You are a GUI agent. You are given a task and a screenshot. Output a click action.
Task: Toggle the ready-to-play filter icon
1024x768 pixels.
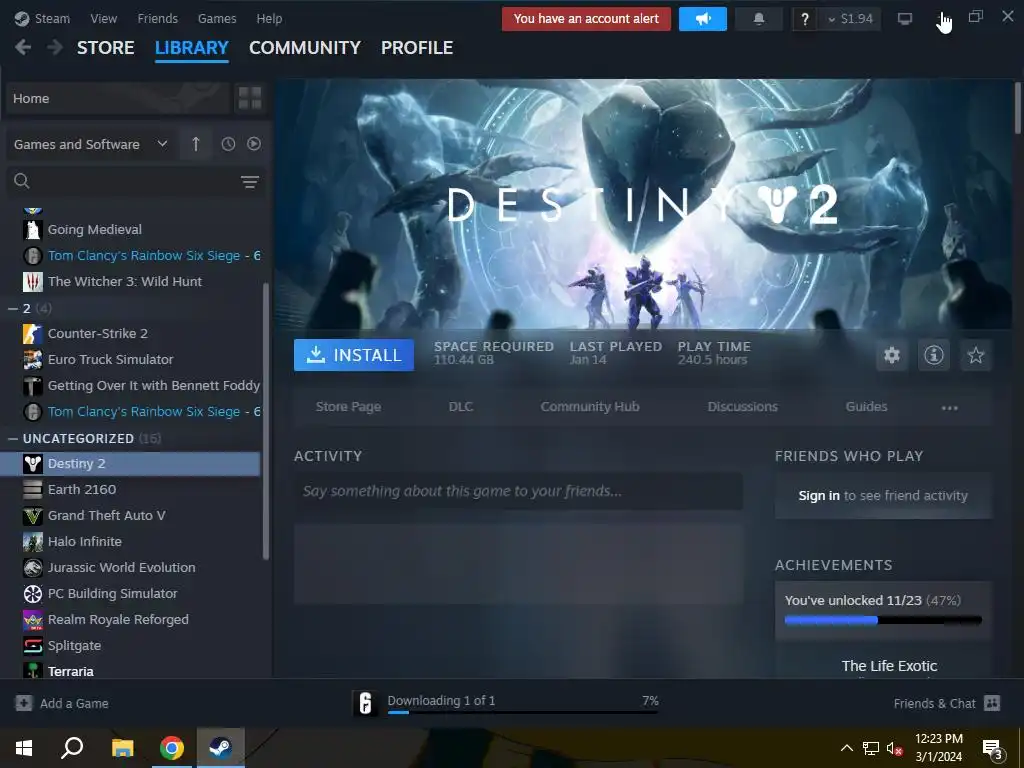point(254,144)
